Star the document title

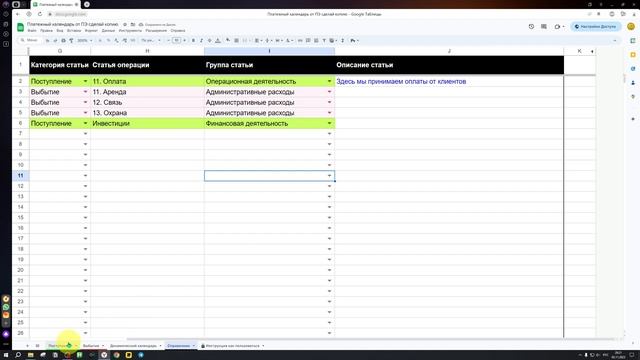(125, 24)
